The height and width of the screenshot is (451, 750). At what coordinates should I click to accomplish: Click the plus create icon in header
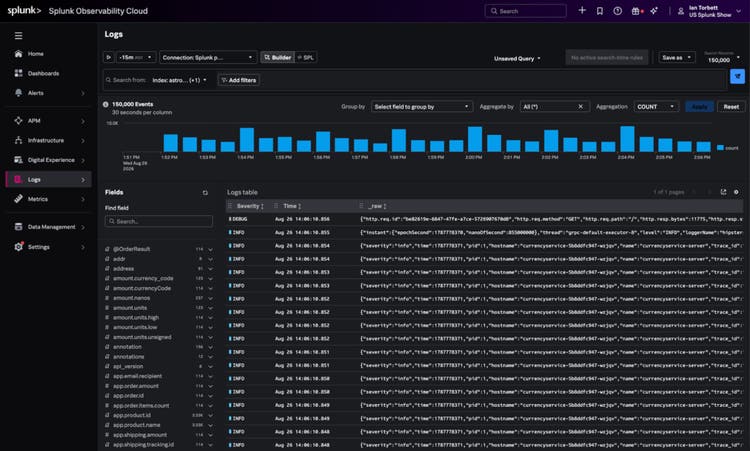click(x=582, y=11)
